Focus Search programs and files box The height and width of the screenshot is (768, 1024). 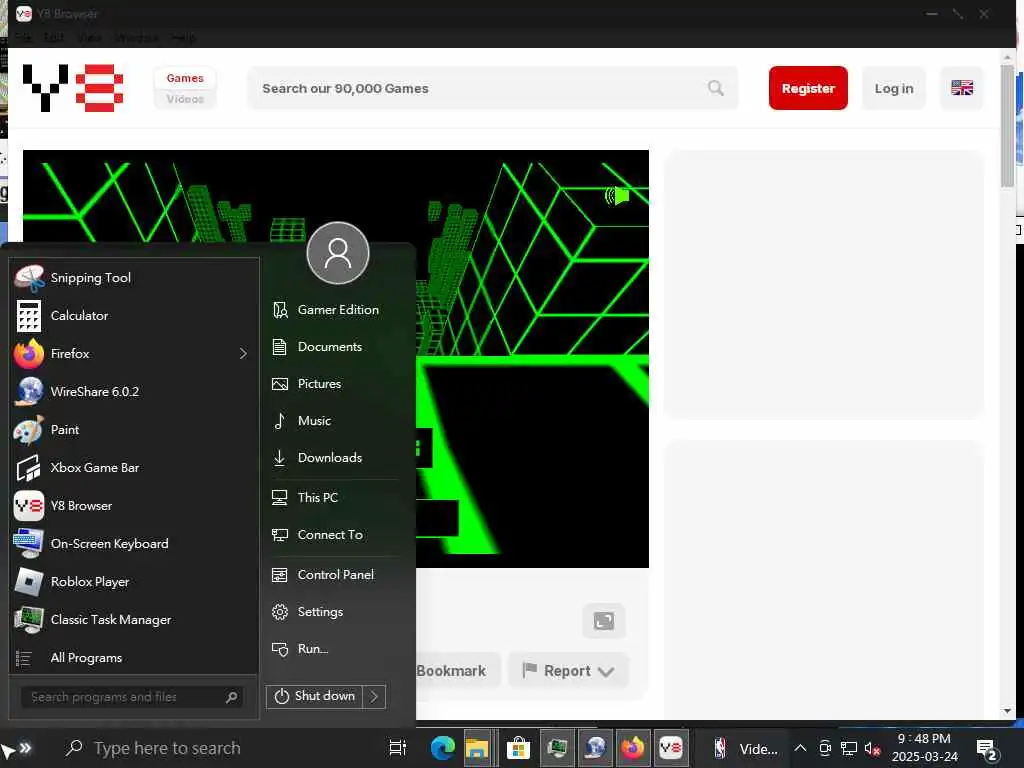[132, 697]
